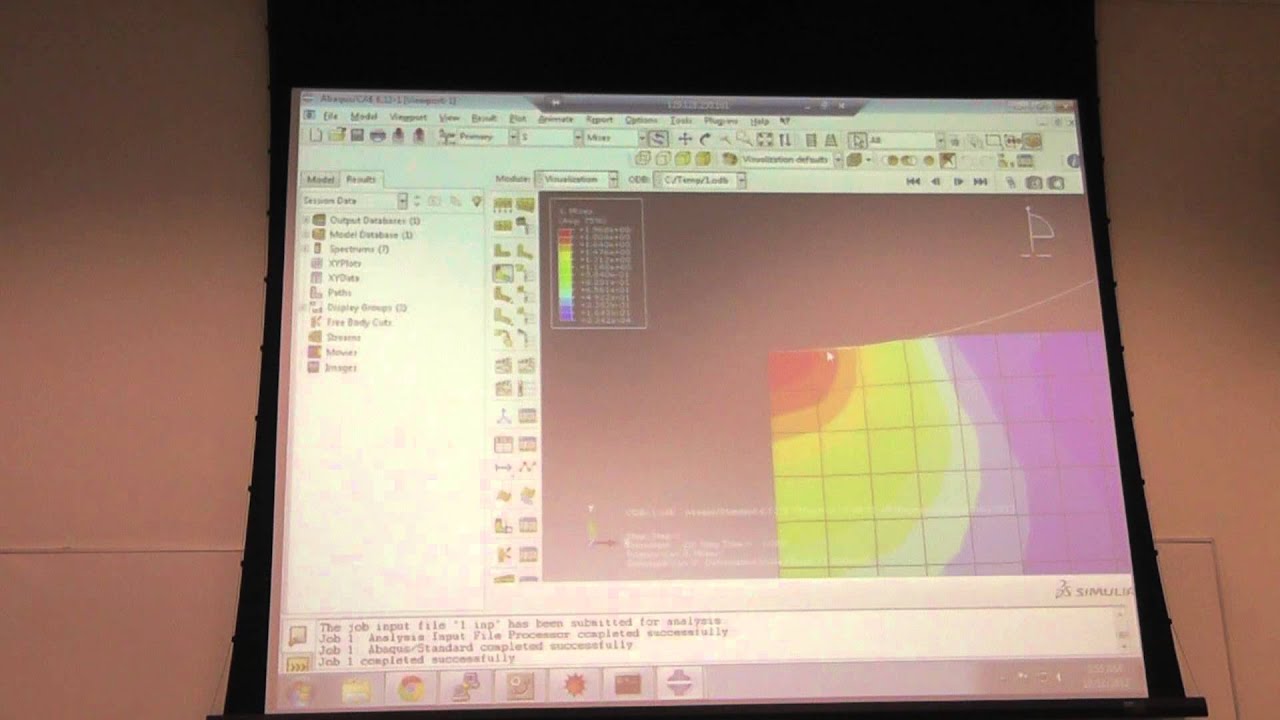Expand the Model Database tree node
The image size is (1280, 720).
[x=305, y=235]
